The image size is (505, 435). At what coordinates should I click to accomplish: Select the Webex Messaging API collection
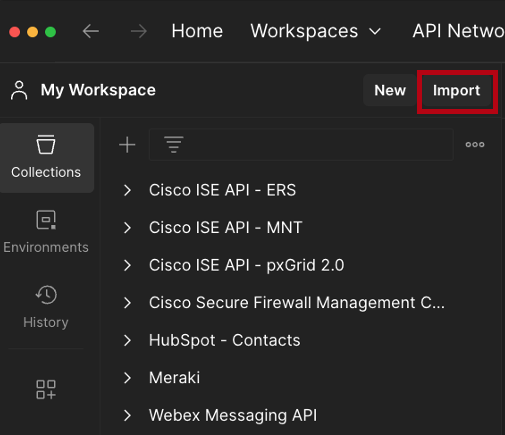(x=233, y=415)
